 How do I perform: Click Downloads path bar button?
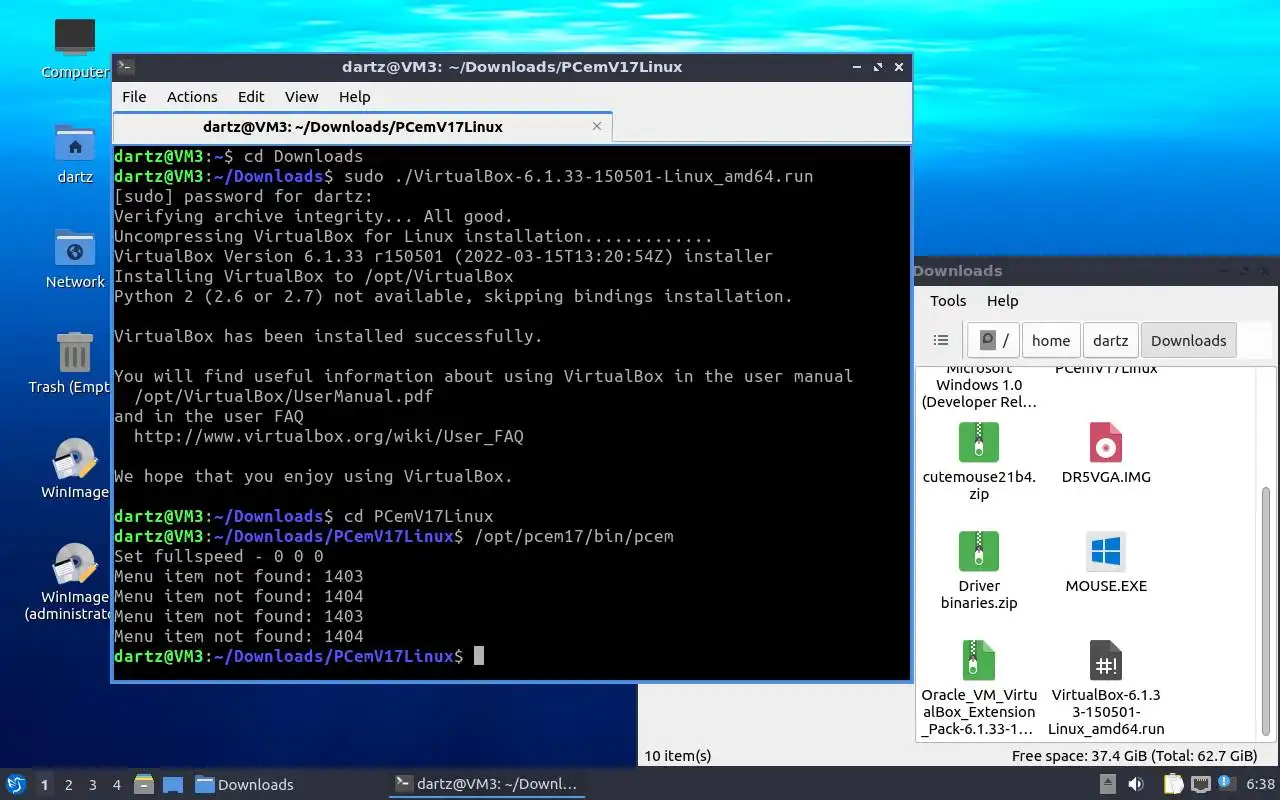(x=1188, y=340)
